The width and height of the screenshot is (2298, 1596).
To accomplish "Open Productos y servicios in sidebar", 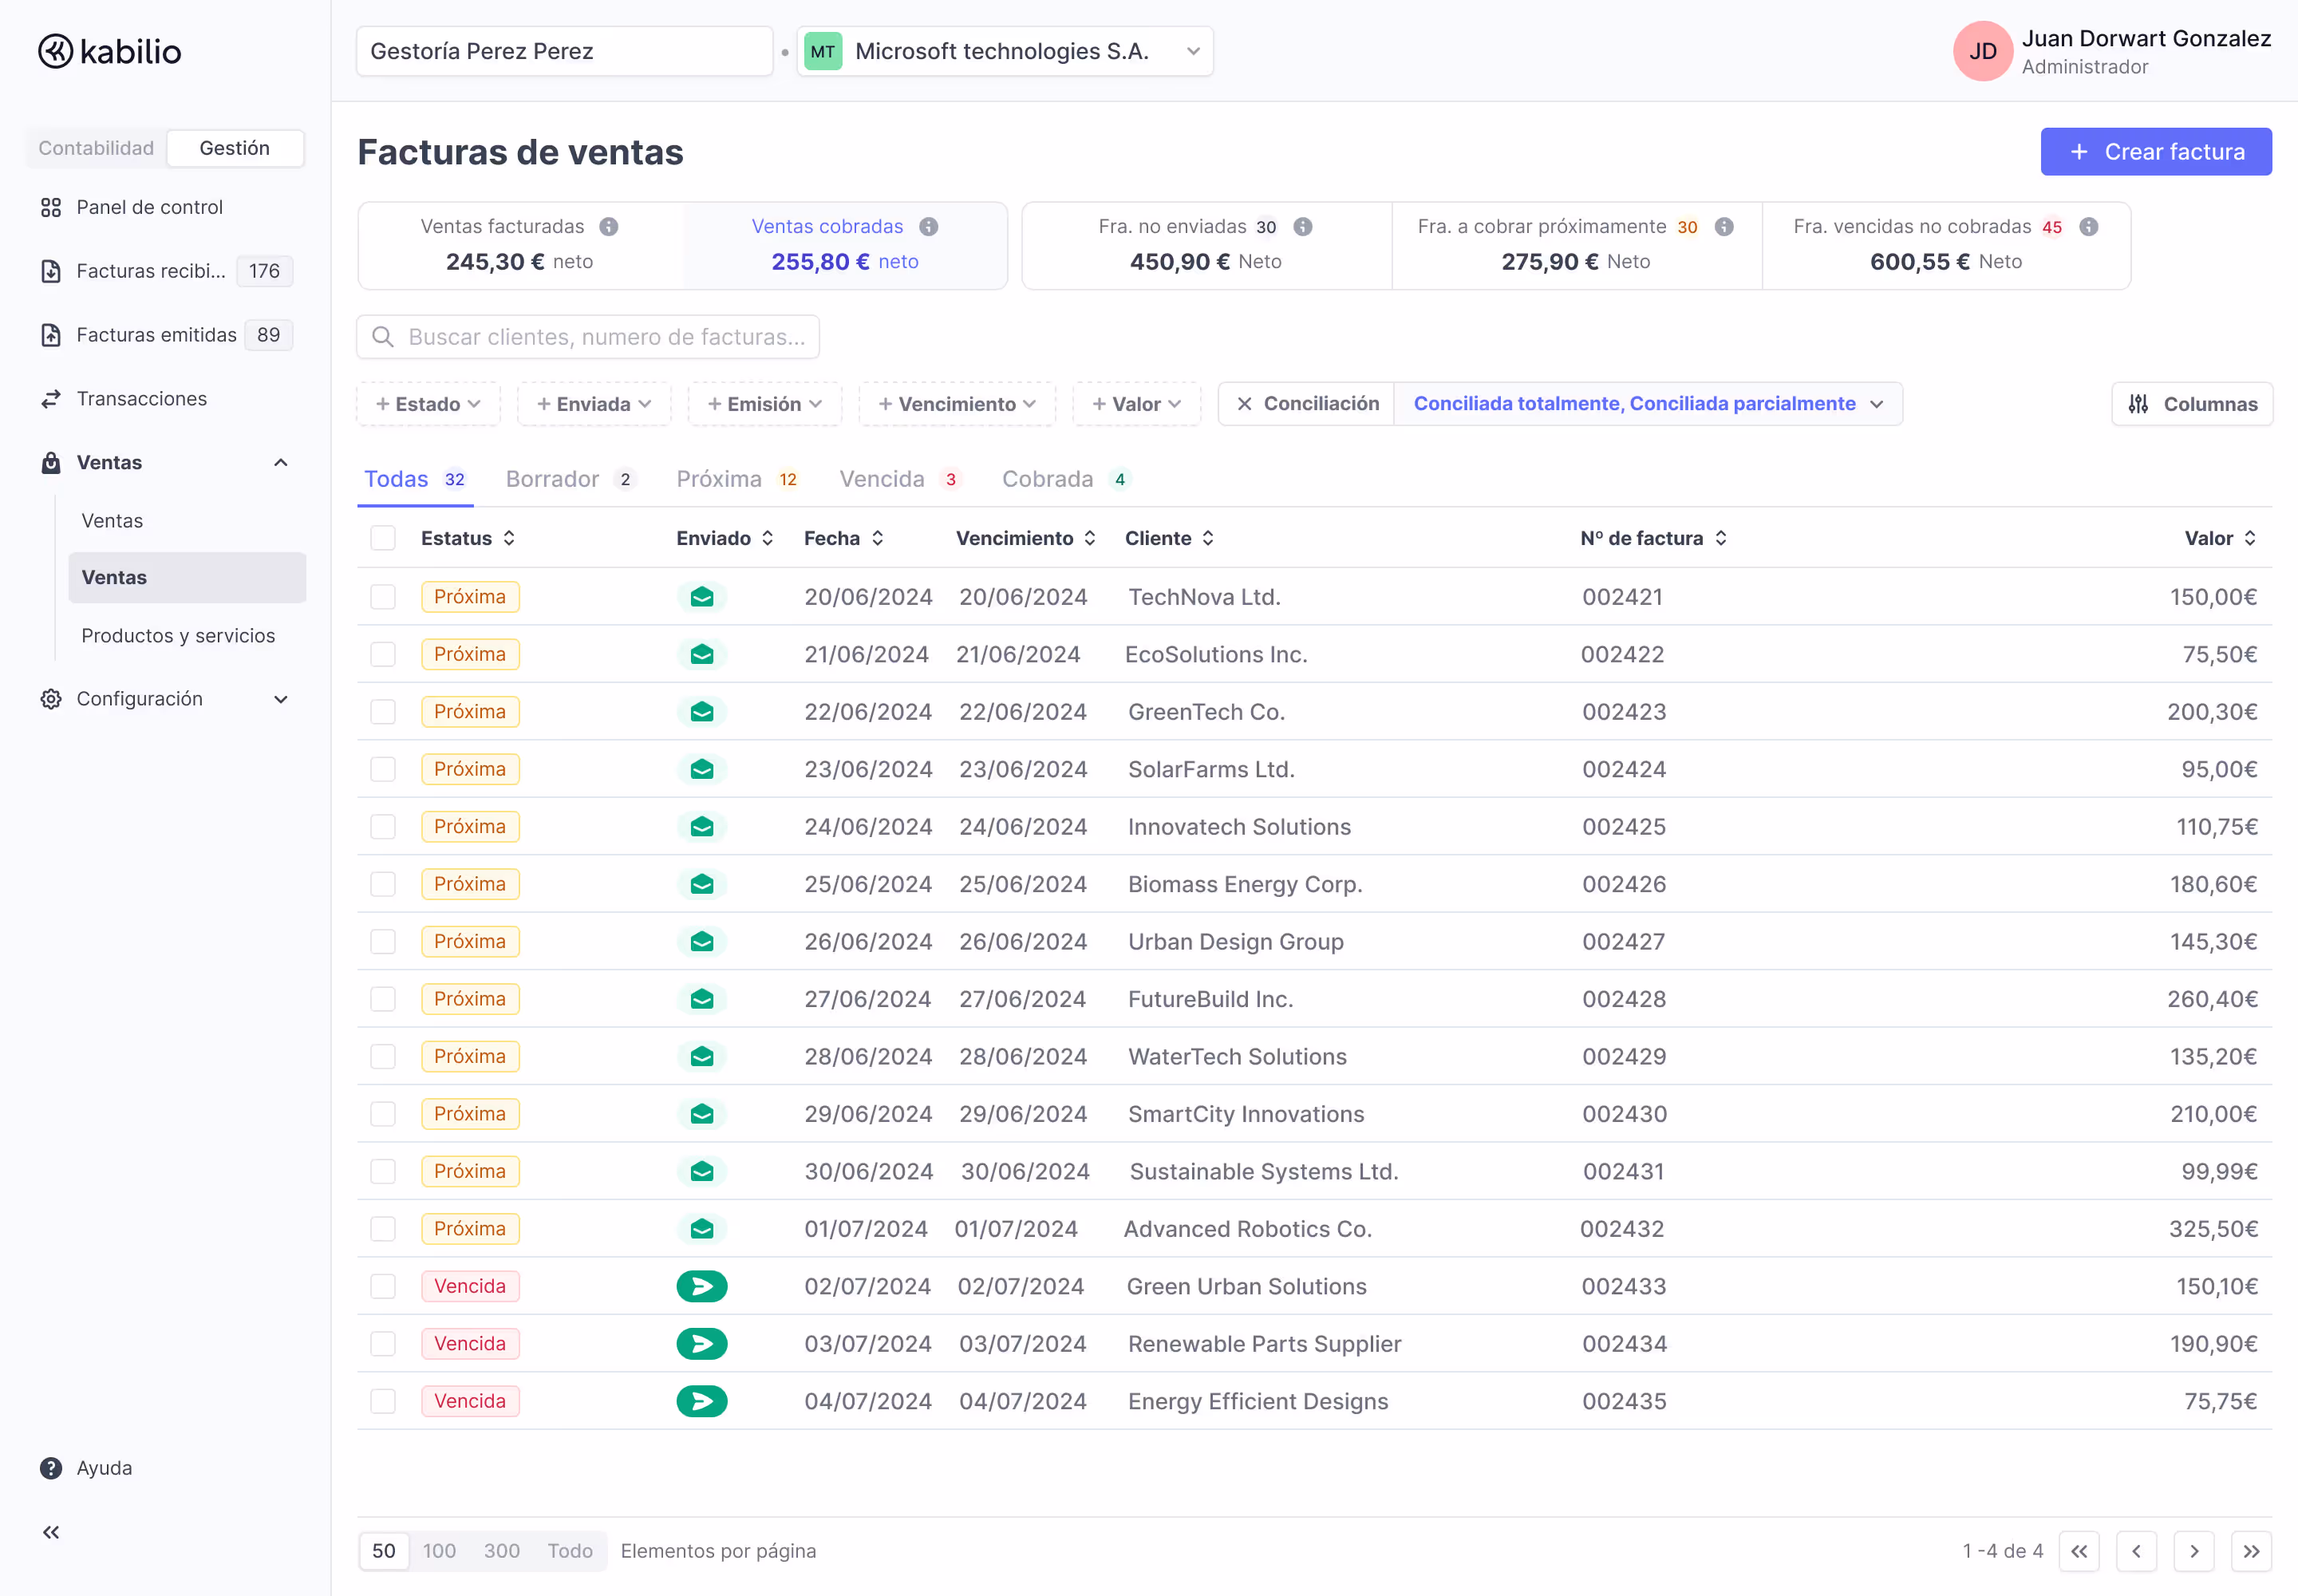I will tap(178, 636).
